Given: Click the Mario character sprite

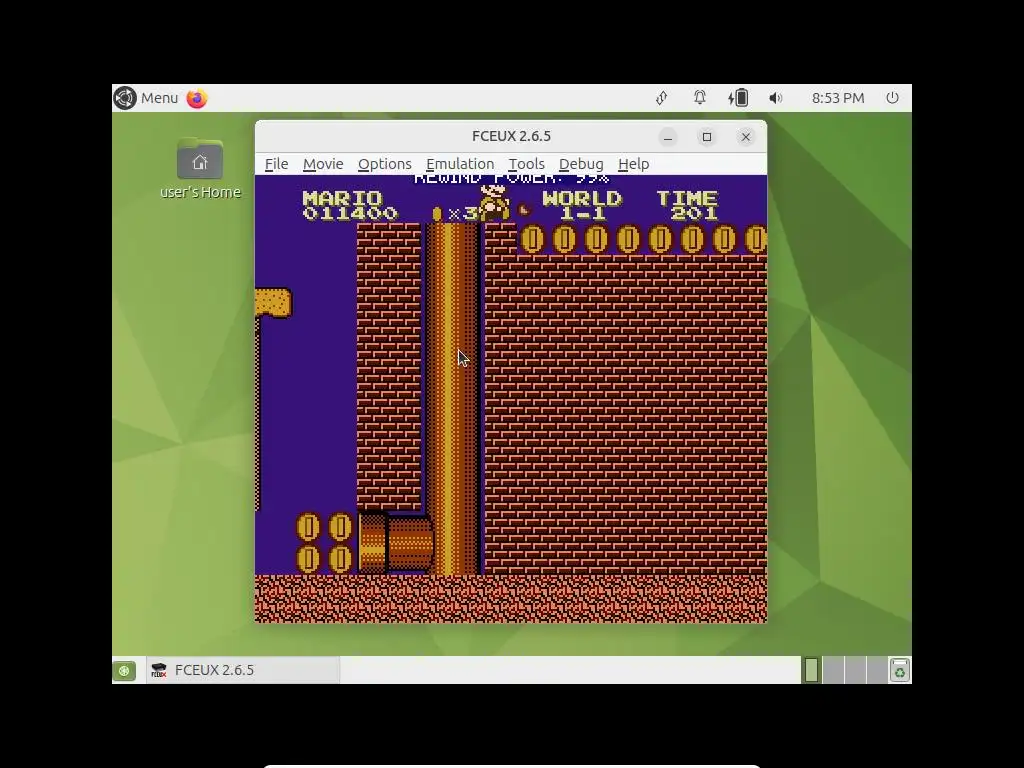Looking at the screenshot, I should tap(494, 202).
